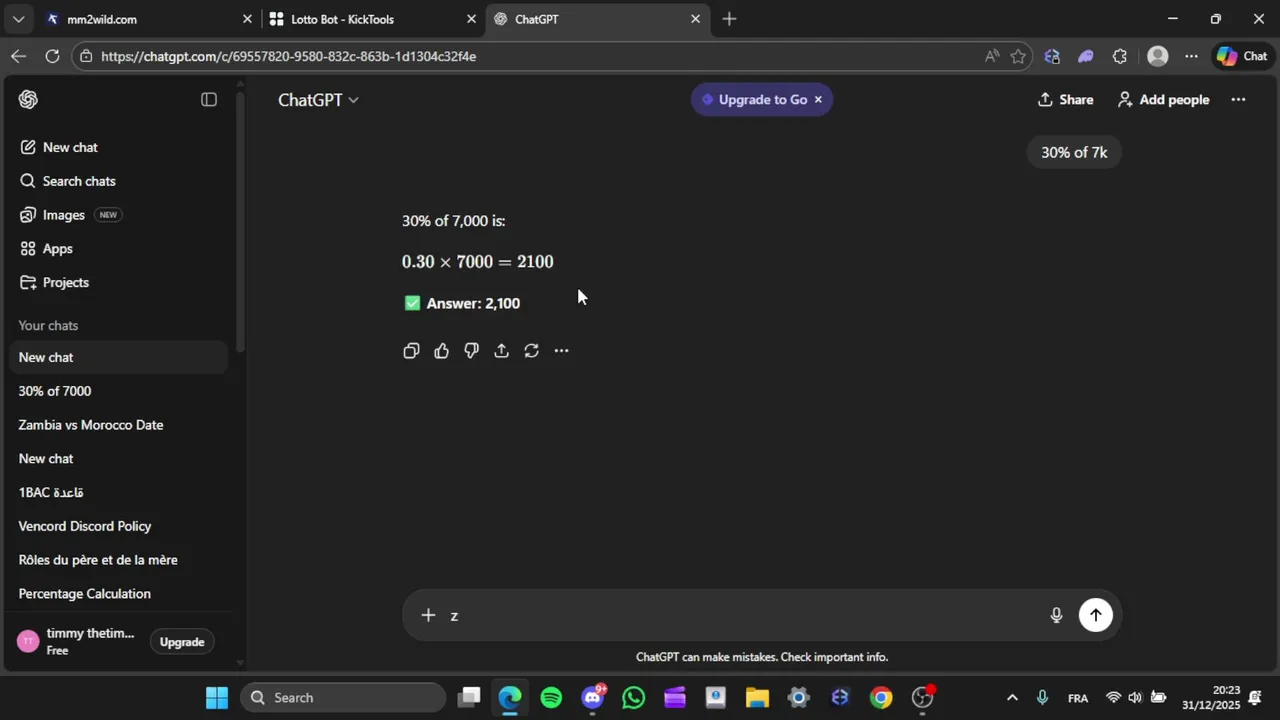
Task: Click the Upgrade button in the sidebar
Action: pos(182,642)
